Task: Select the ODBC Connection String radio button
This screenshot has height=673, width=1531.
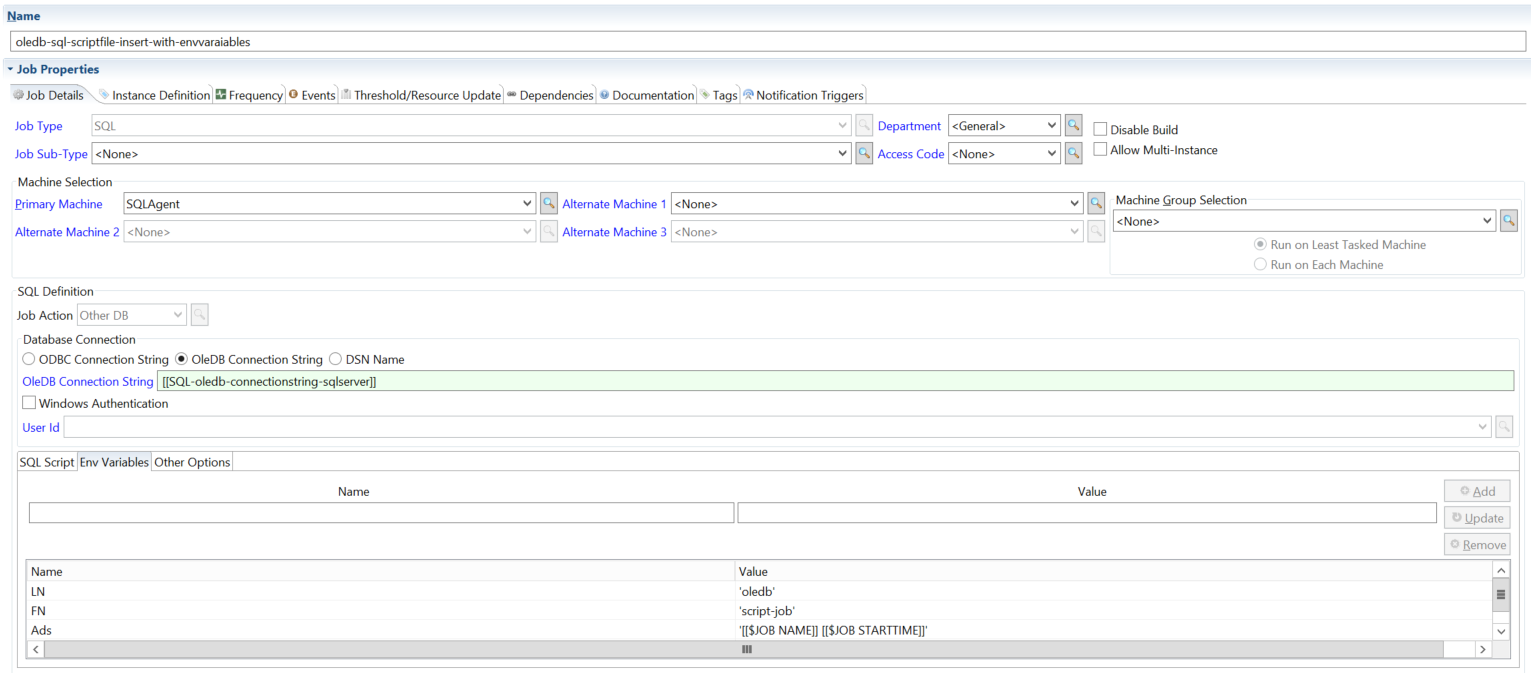Action: [x=29, y=359]
